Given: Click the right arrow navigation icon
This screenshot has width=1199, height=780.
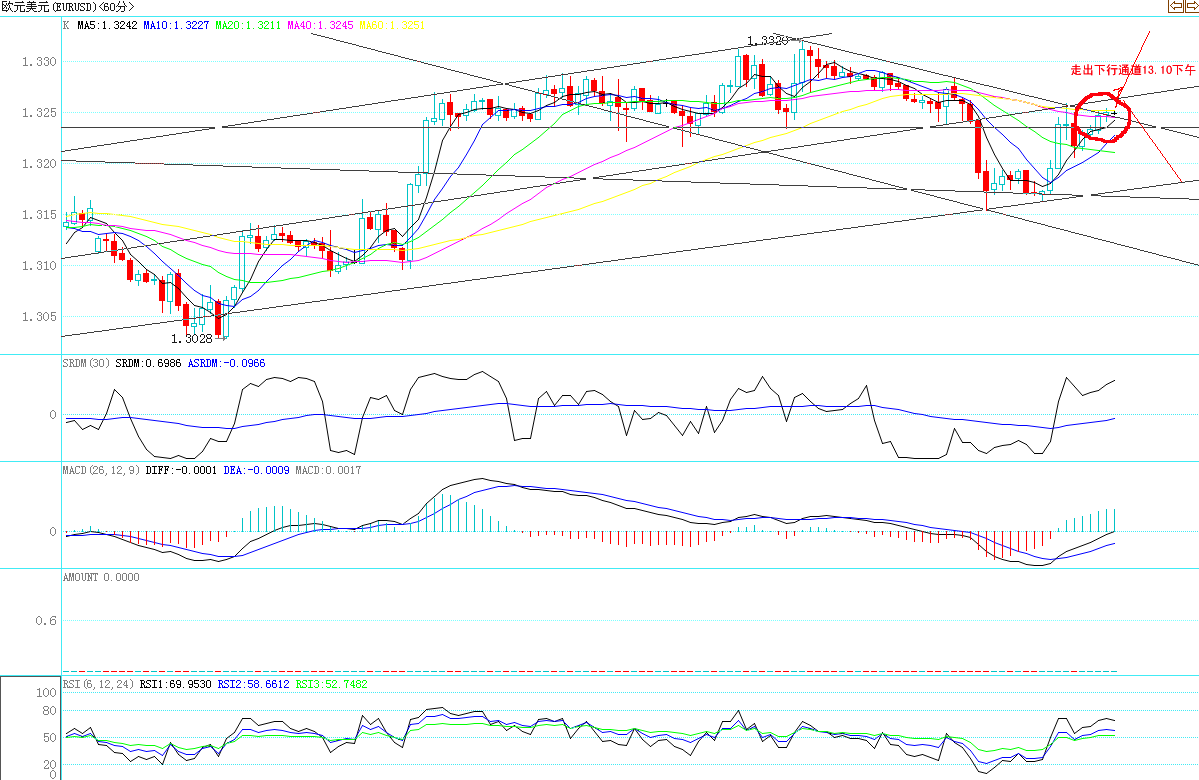Looking at the screenshot, I should click(x=1191, y=7).
